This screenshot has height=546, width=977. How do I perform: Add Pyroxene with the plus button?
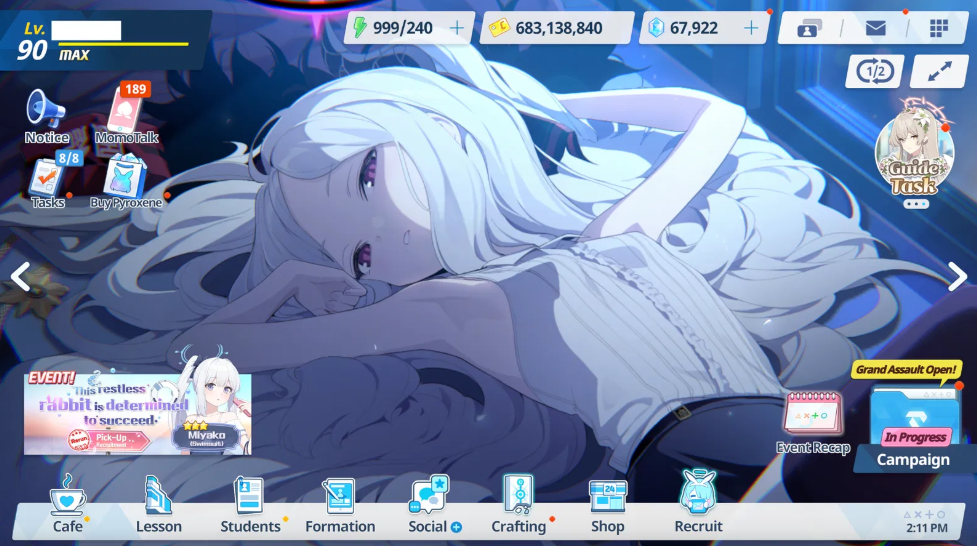(x=751, y=28)
